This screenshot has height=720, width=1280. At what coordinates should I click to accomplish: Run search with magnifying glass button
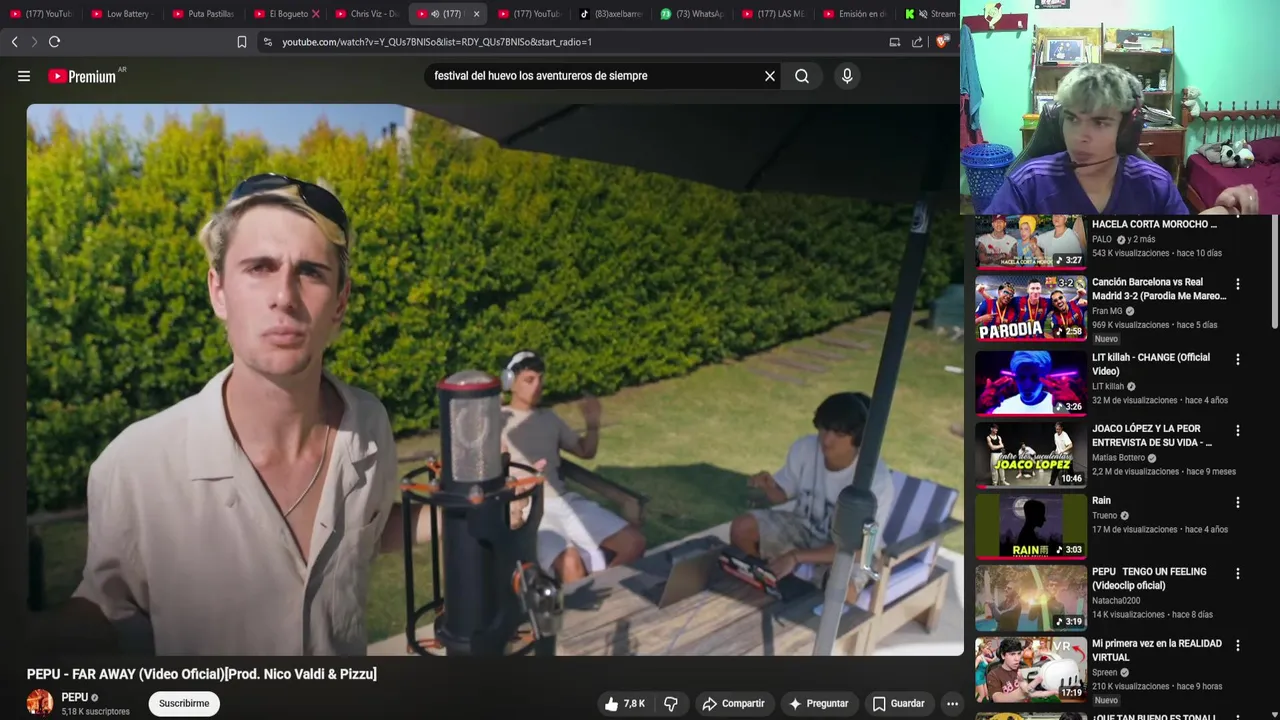click(x=802, y=76)
